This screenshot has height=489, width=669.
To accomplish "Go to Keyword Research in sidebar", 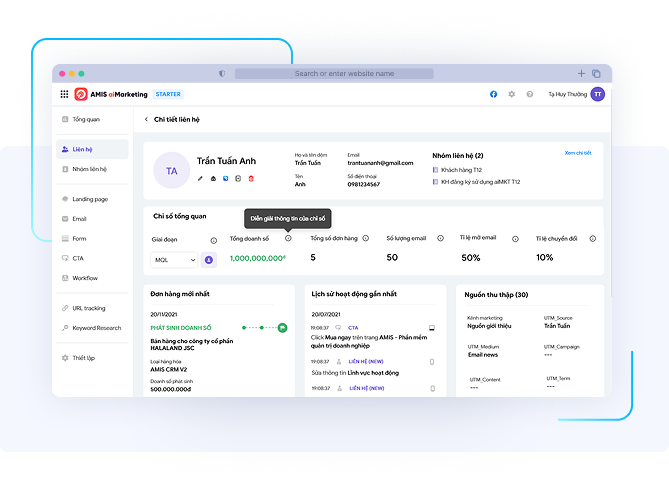I will point(95,328).
